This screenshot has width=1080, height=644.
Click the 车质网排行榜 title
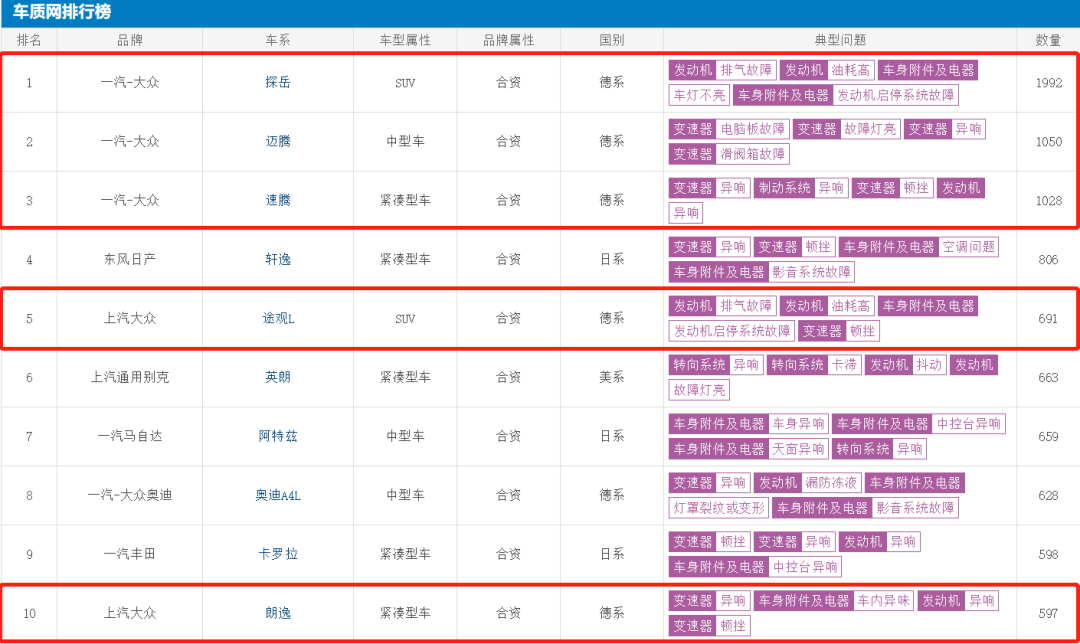pyautogui.click(x=62, y=12)
